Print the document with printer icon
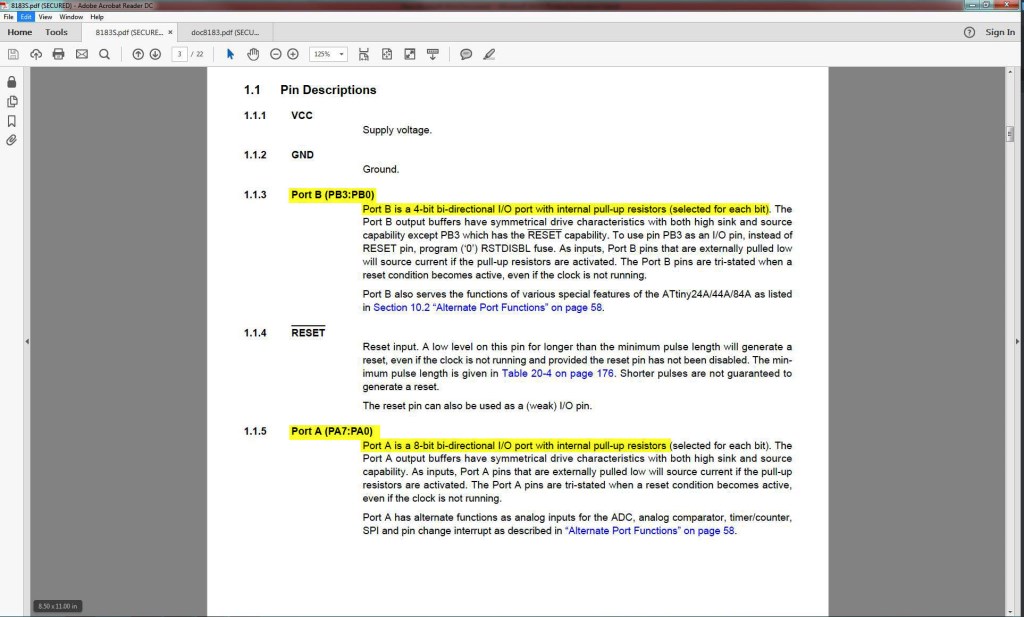This screenshot has height=617, width=1024. tap(59, 54)
